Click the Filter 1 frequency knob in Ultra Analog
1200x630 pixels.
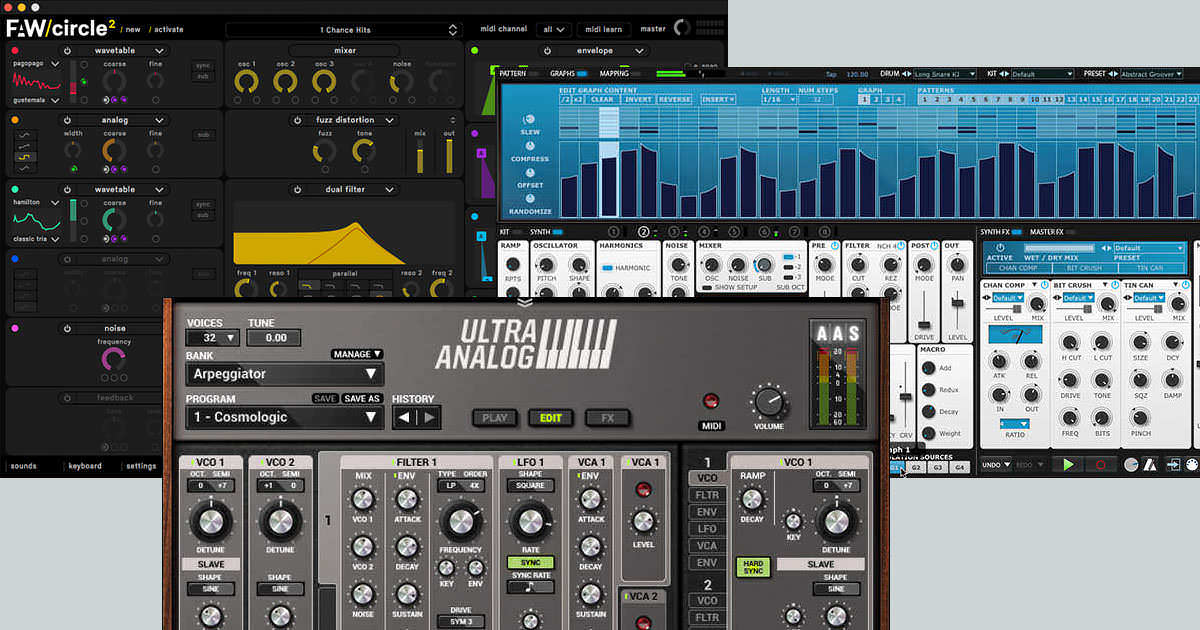coord(460,523)
